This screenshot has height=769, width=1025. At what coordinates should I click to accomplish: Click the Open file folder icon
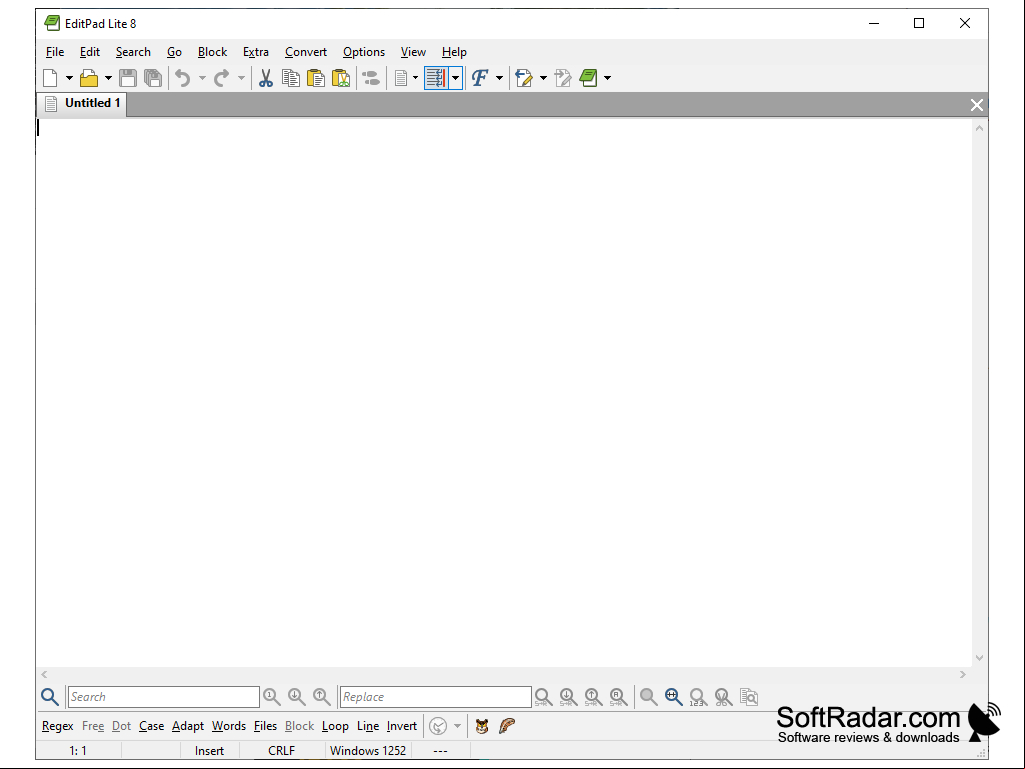pyautogui.click(x=89, y=78)
